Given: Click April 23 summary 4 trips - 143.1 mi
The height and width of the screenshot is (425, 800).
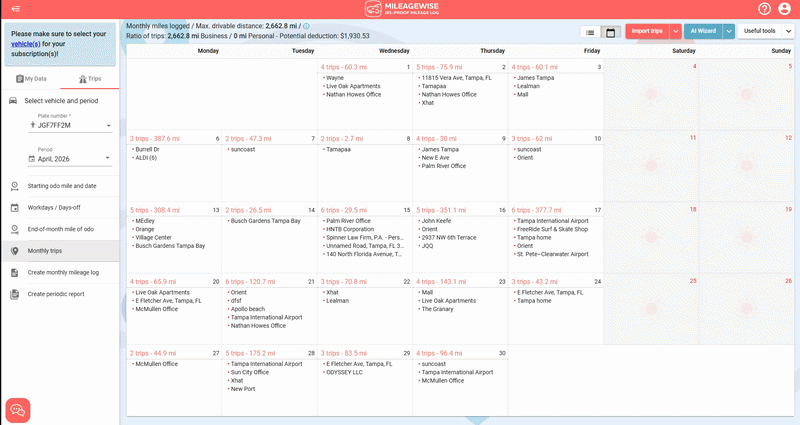Looking at the screenshot, I should coord(441,282).
